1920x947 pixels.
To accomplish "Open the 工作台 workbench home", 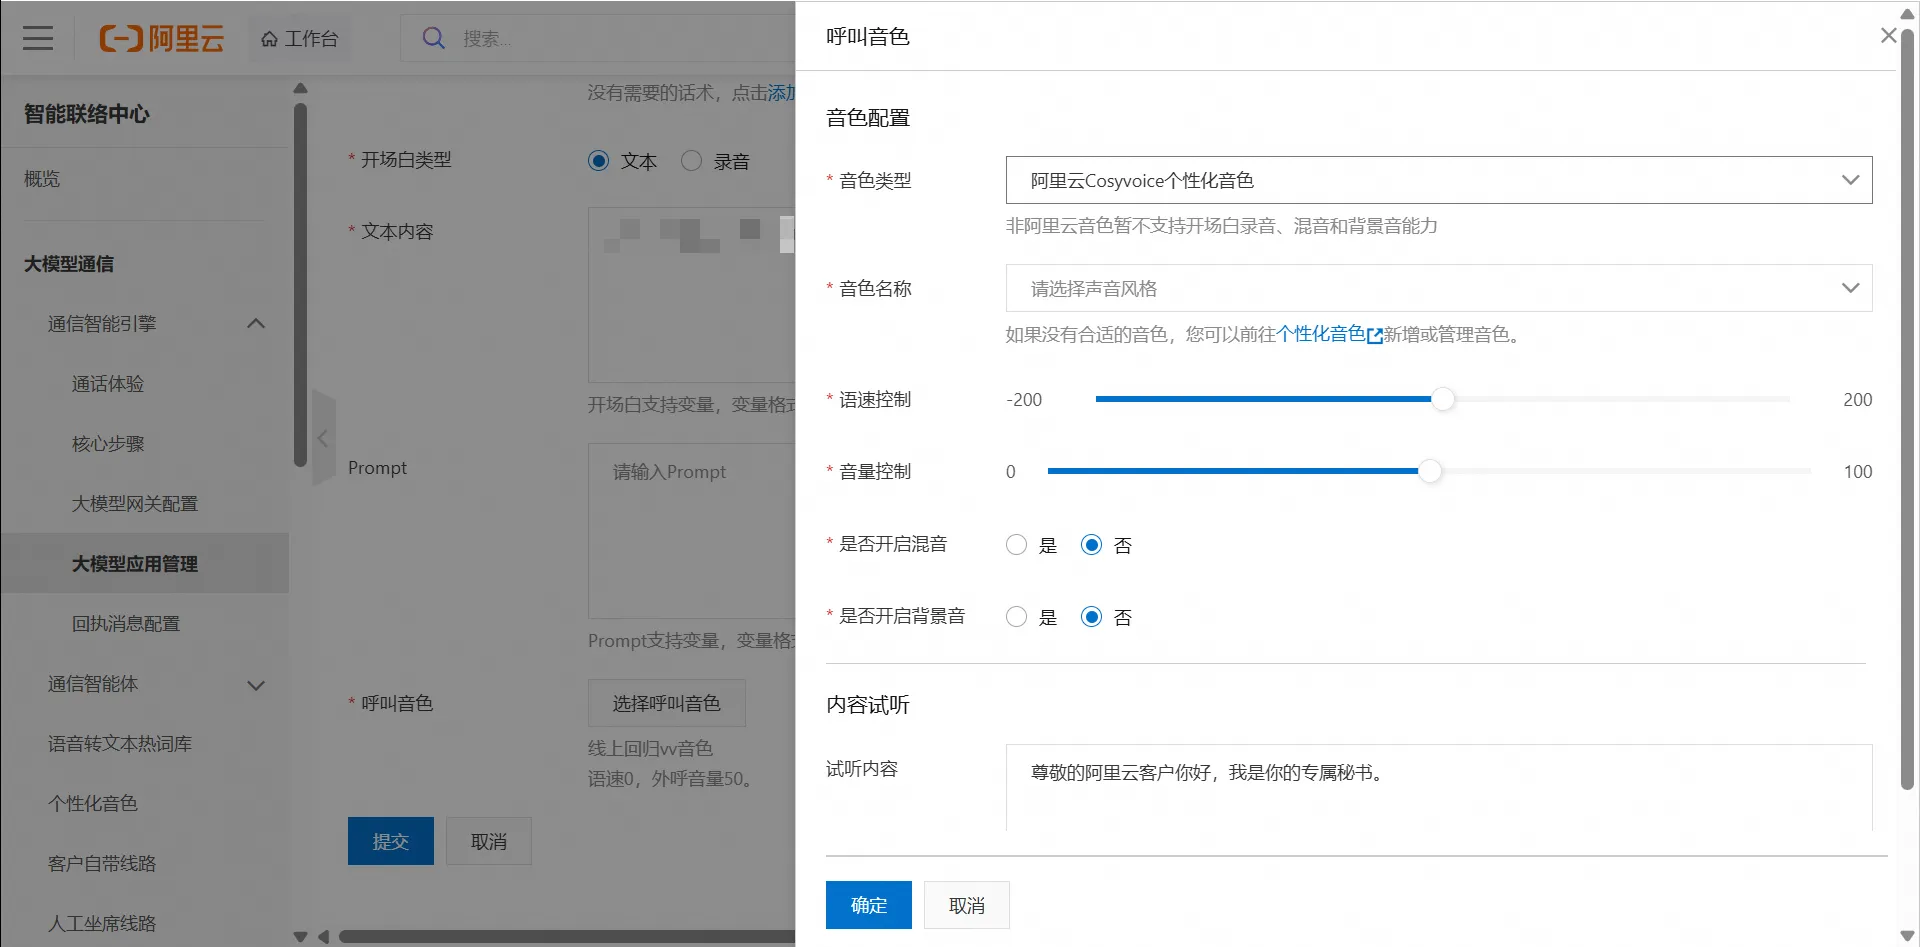I will pos(299,38).
